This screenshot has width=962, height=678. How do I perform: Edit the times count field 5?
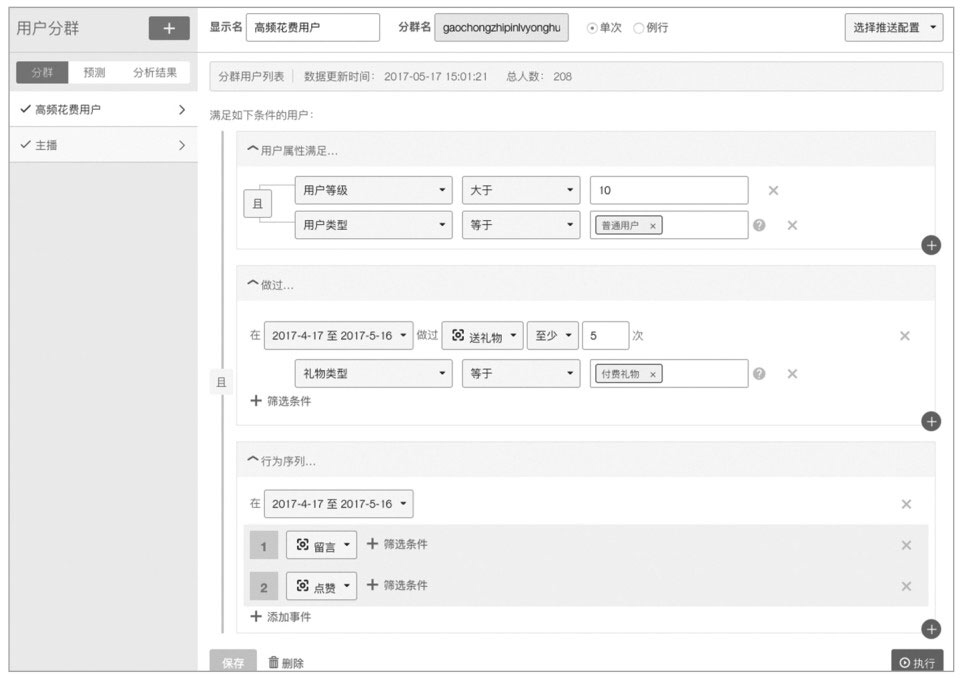[x=606, y=336]
